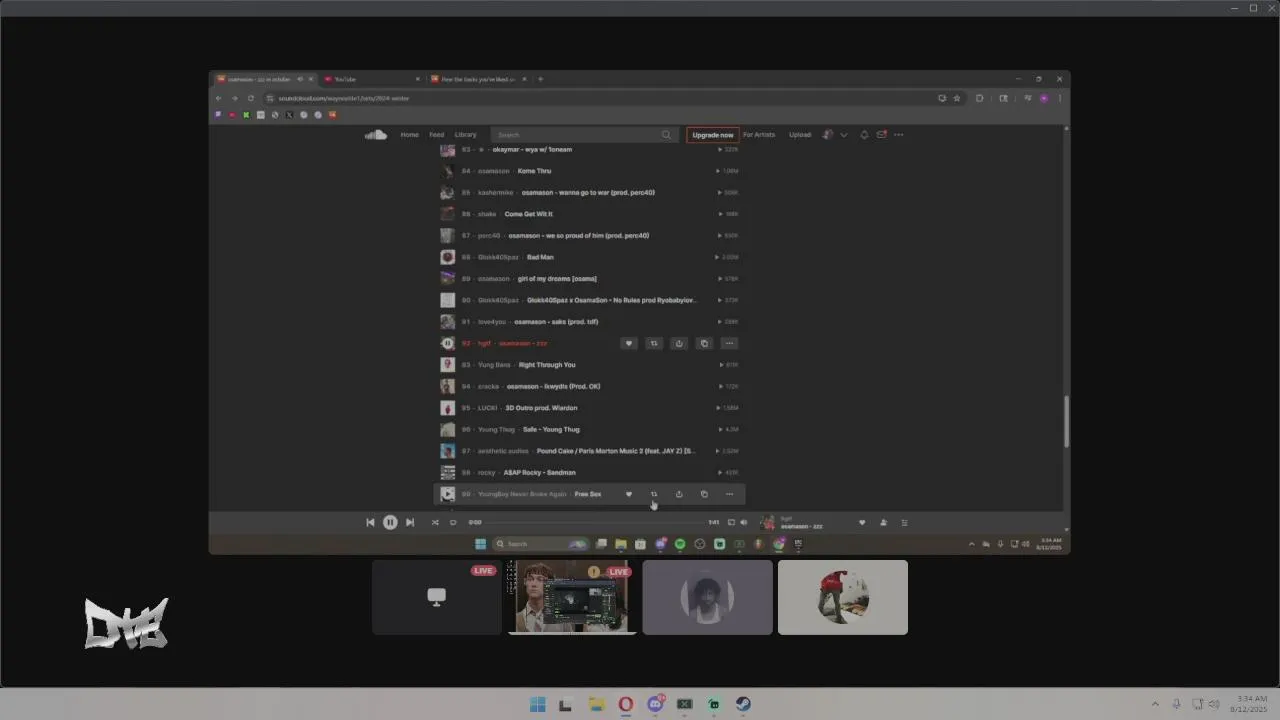Mute the volume in player bar
Screen dimensions: 1280x720
click(743, 522)
